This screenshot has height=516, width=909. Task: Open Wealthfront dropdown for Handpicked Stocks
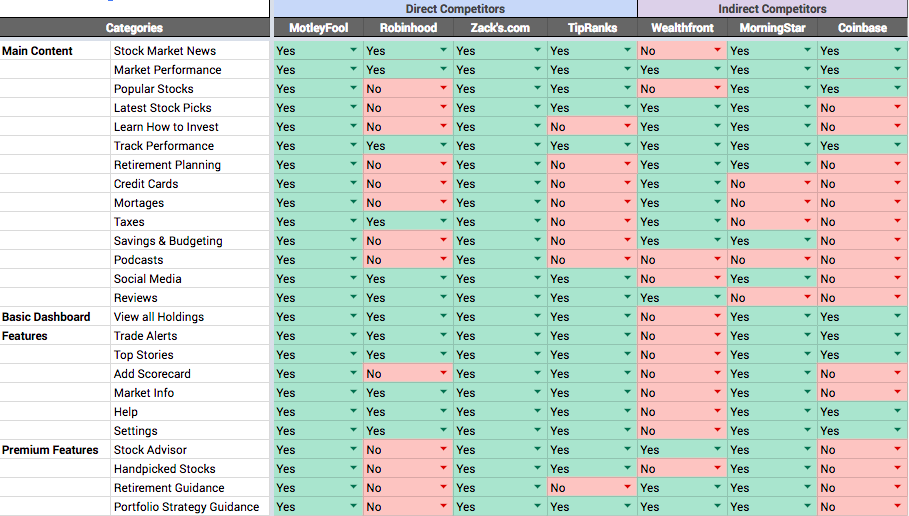click(x=717, y=468)
